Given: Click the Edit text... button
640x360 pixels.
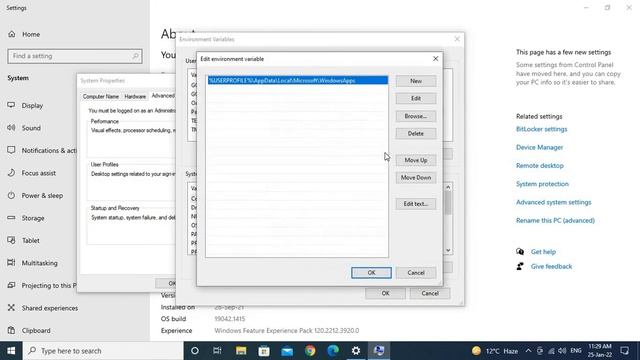Looking at the screenshot, I should [x=416, y=204].
